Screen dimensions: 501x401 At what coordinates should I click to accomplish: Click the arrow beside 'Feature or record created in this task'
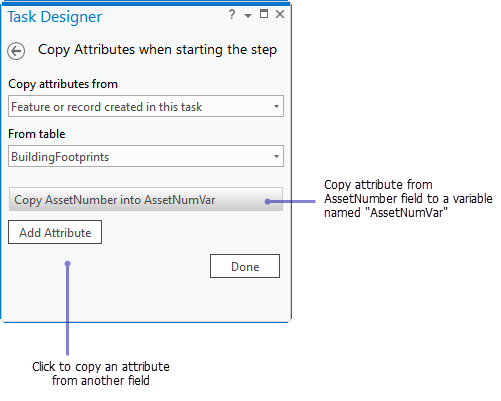[276, 107]
